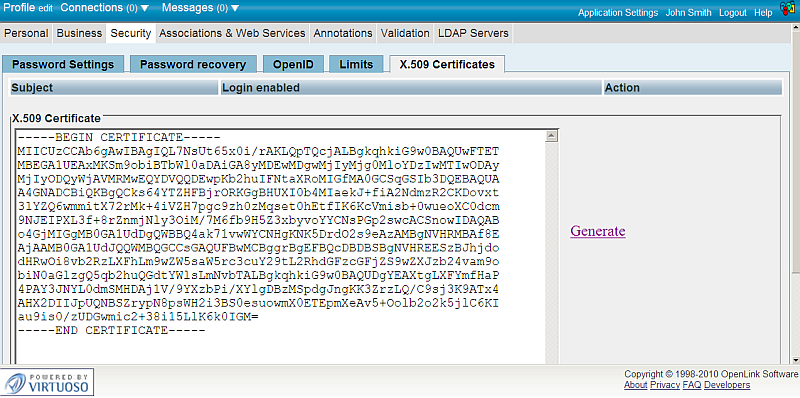
Task: Expand the Connections dropdown arrow
Action: [x=144, y=8]
